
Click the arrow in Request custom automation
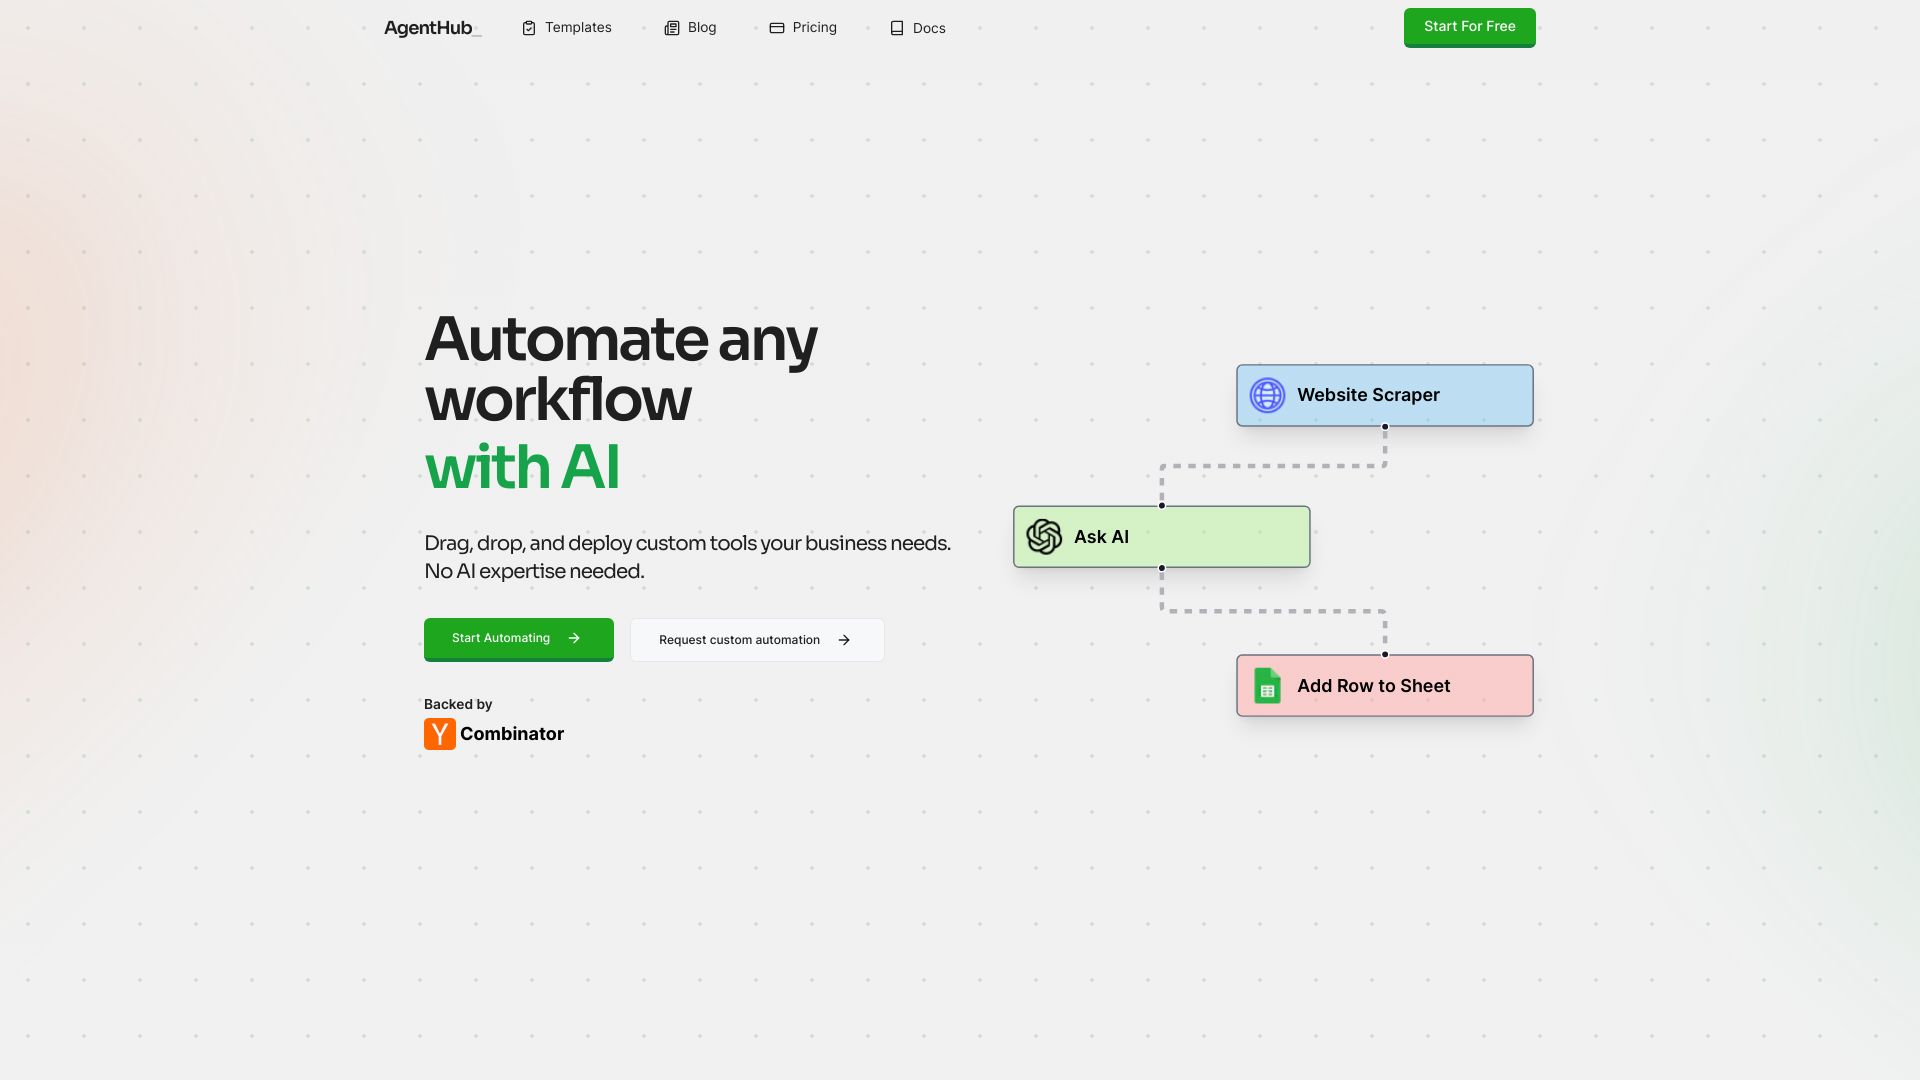tap(844, 639)
